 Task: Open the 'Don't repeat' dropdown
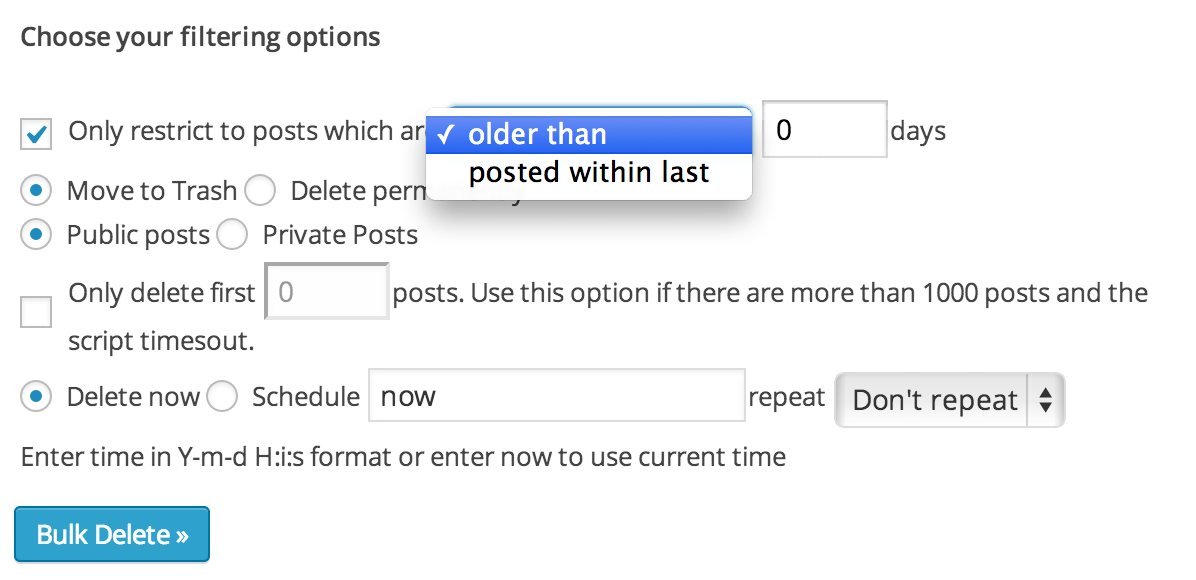935,400
